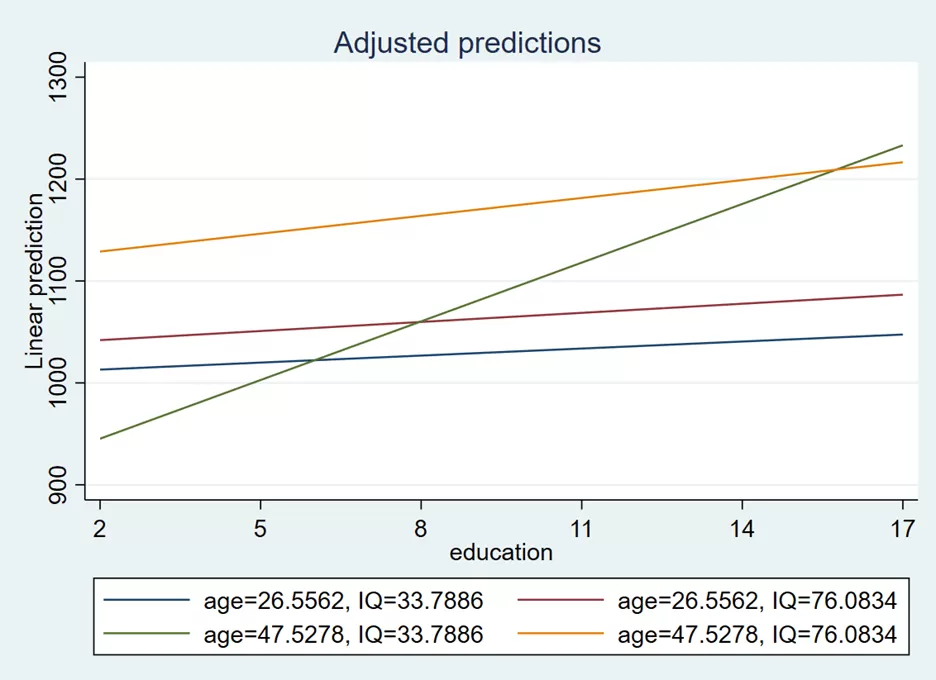Click the blue line swatch in legend
The image size is (936, 680).
pos(146,600)
